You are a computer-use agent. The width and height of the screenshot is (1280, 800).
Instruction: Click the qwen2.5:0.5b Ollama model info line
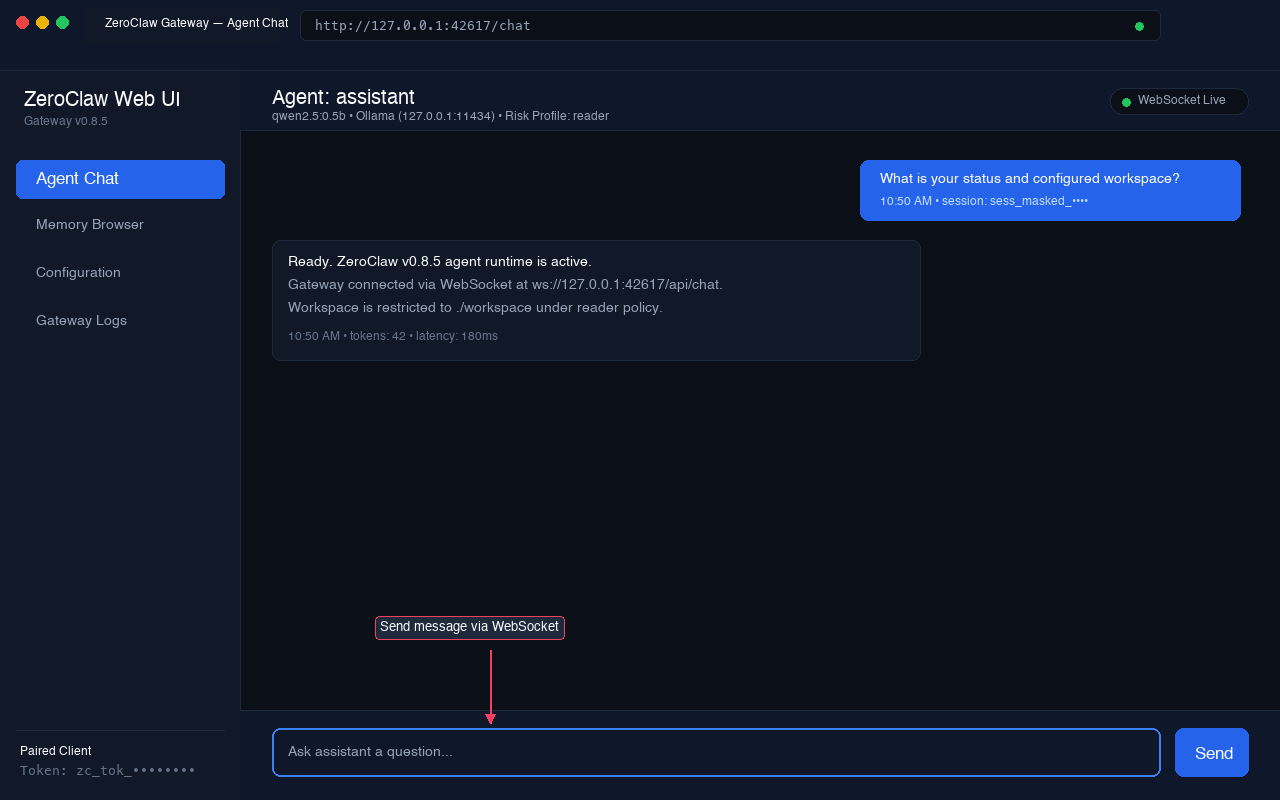(440, 116)
